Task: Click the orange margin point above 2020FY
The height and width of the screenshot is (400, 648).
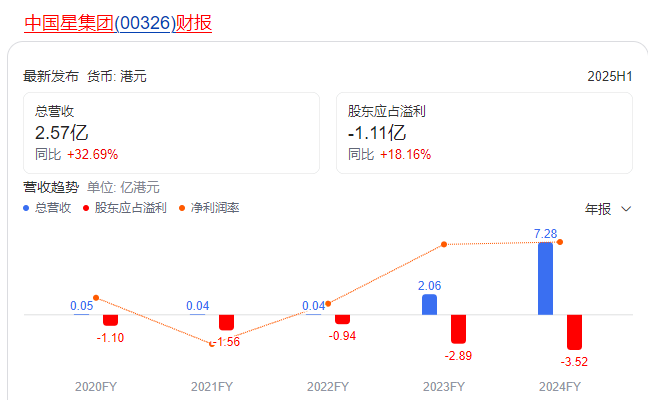Action: [x=96, y=297]
